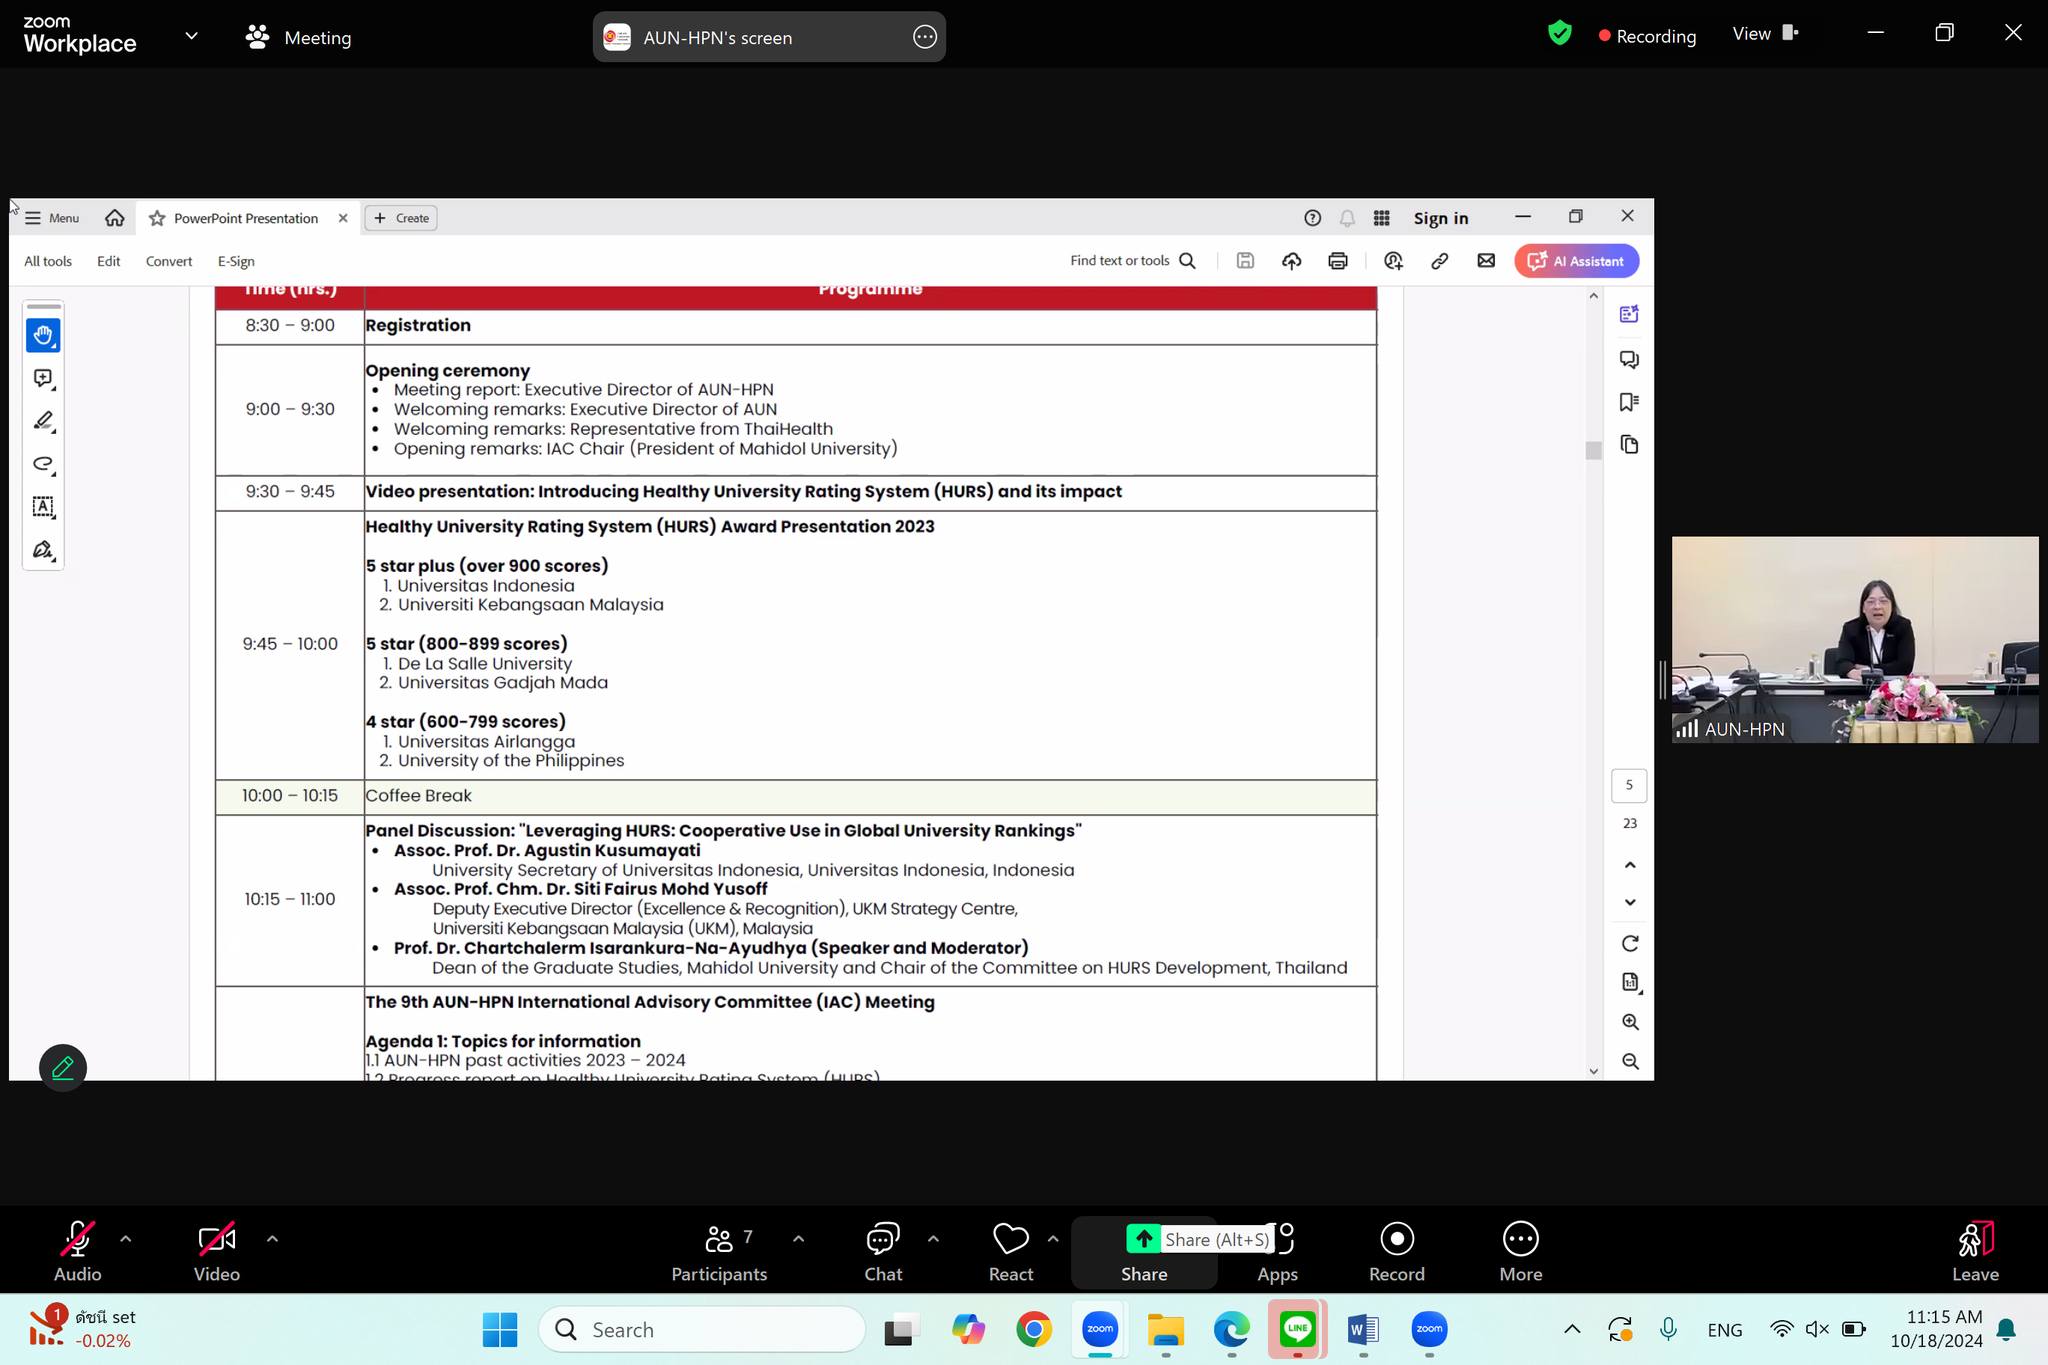Zoom in on the PDF page
2048x1365 pixels.
(x=1630, y=1022)
